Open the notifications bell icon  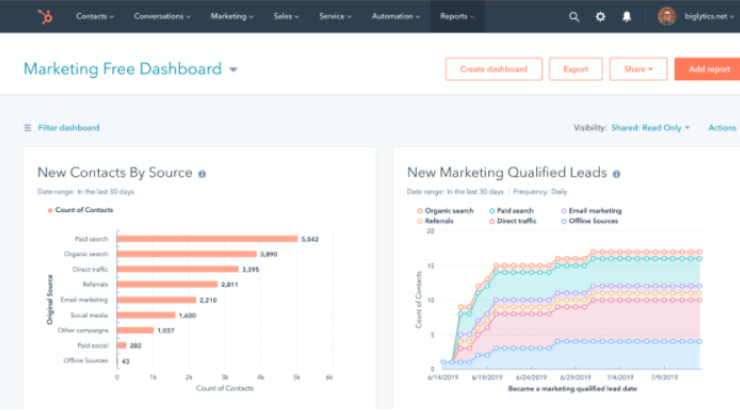627,17
